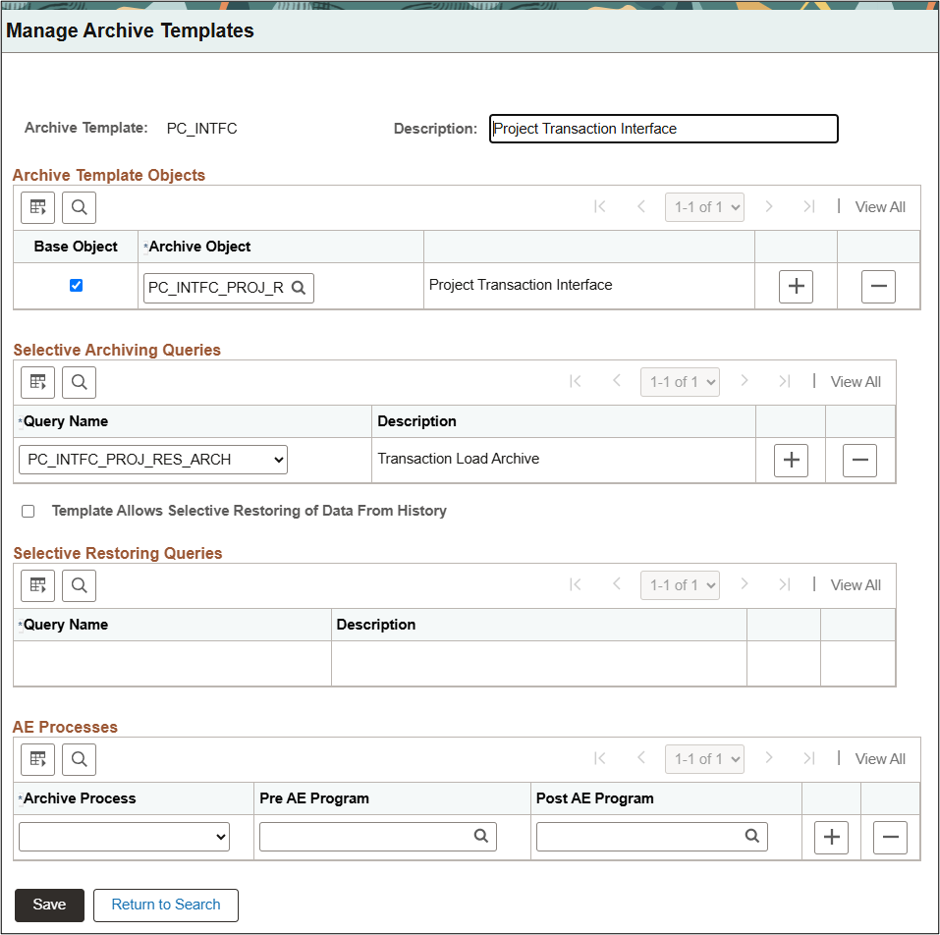940x935 pixels.
Task: Click find icon in Selective Restoring Queries grid
Action: (x=79, y=586)
